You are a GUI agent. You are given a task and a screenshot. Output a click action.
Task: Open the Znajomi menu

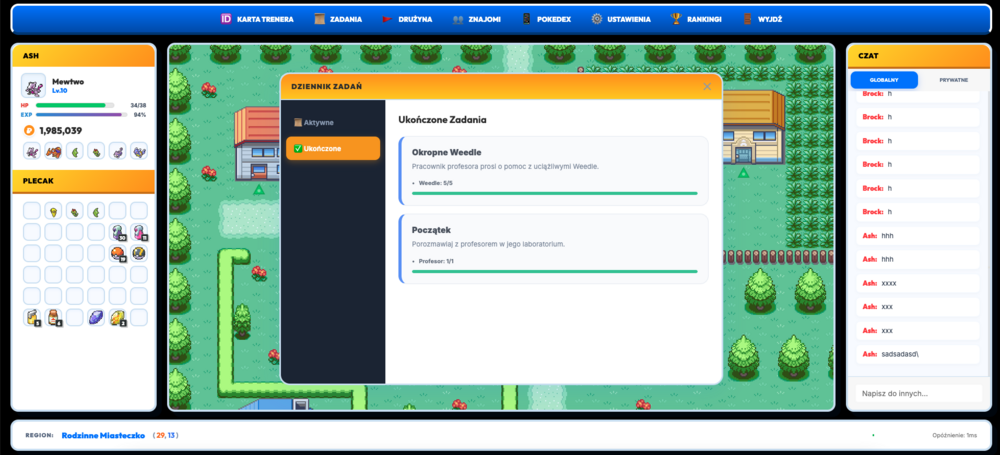(x=477, y=19)
